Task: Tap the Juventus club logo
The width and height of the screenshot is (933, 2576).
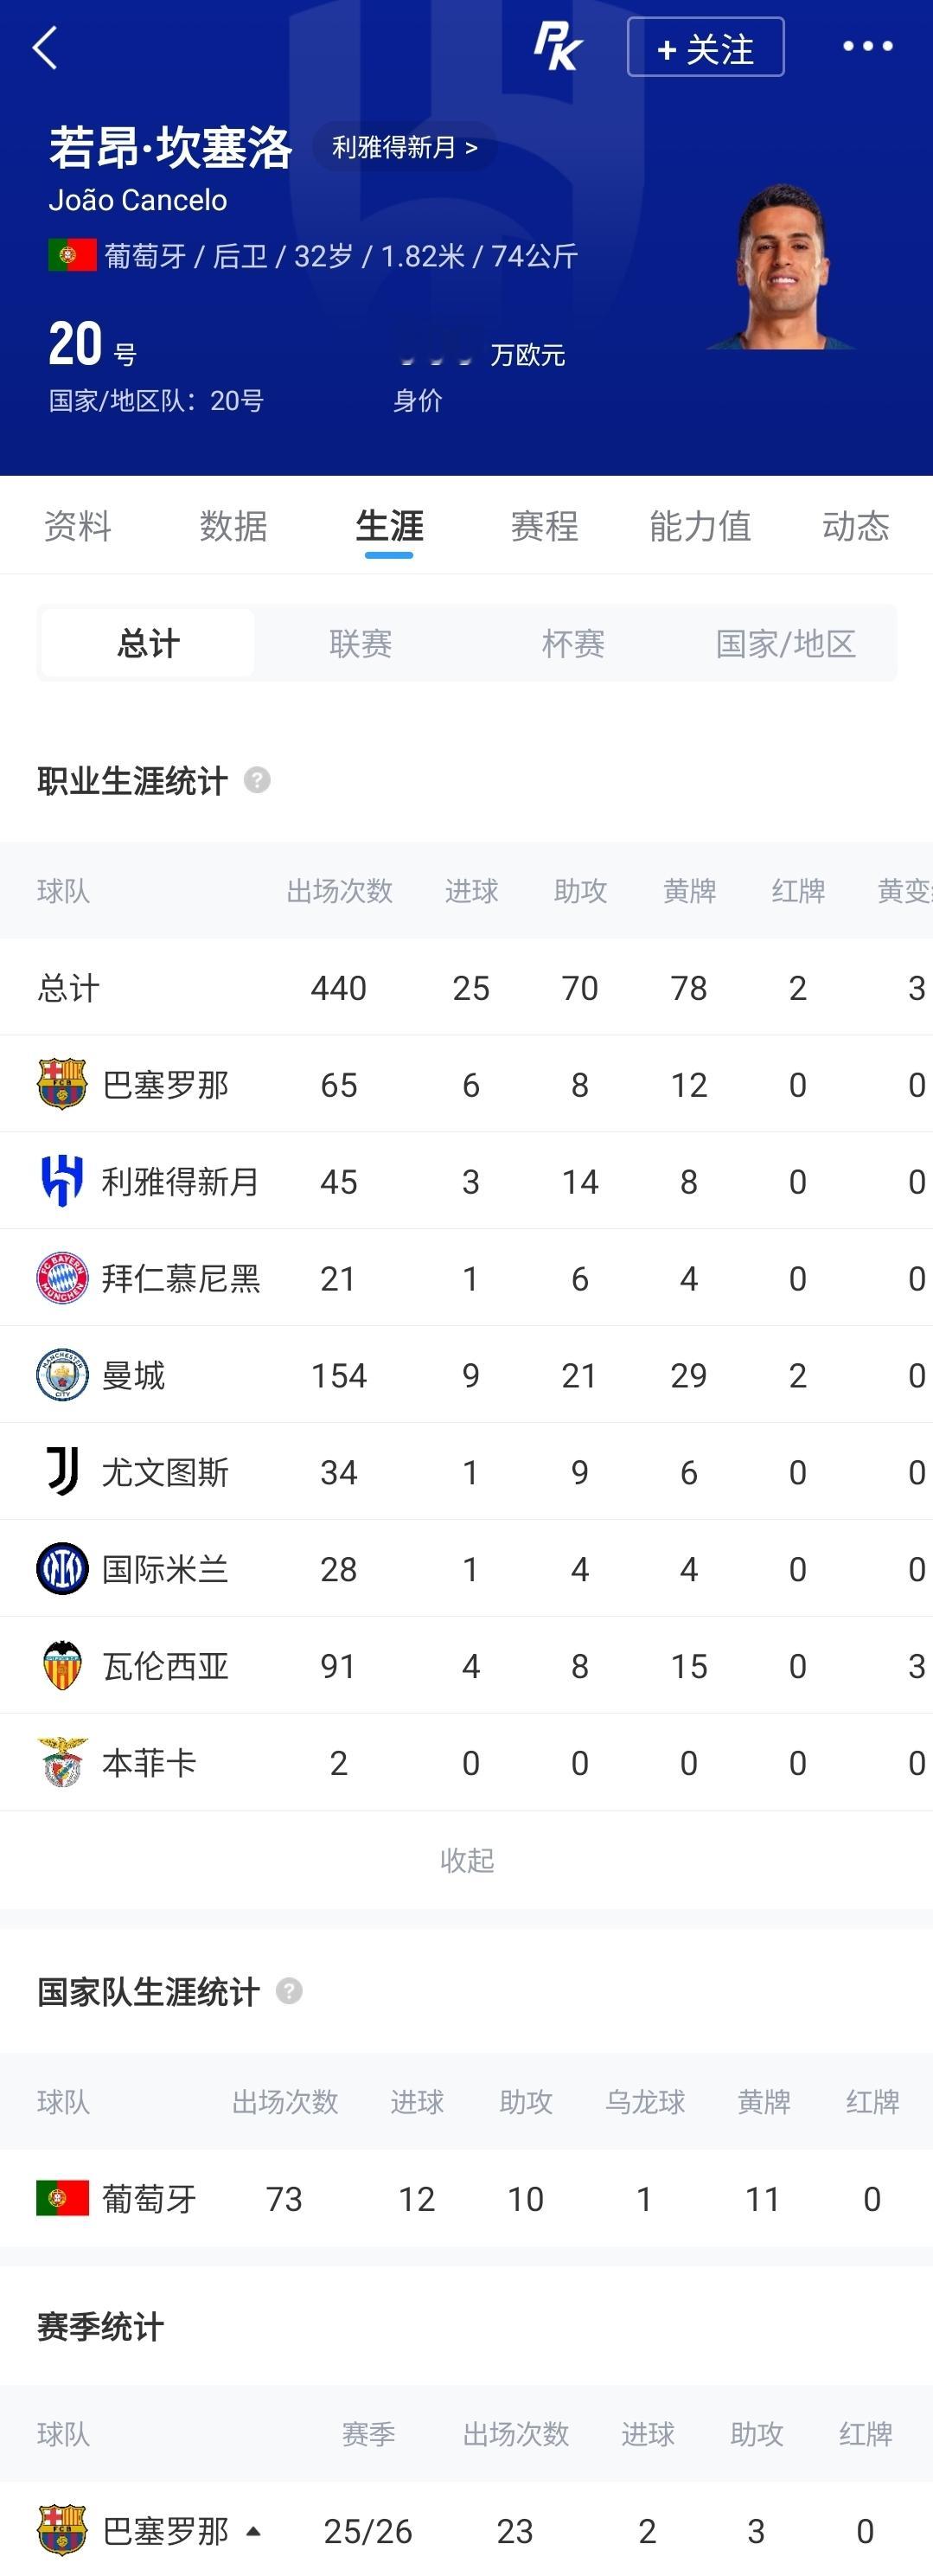Action: pos(62,1472)
